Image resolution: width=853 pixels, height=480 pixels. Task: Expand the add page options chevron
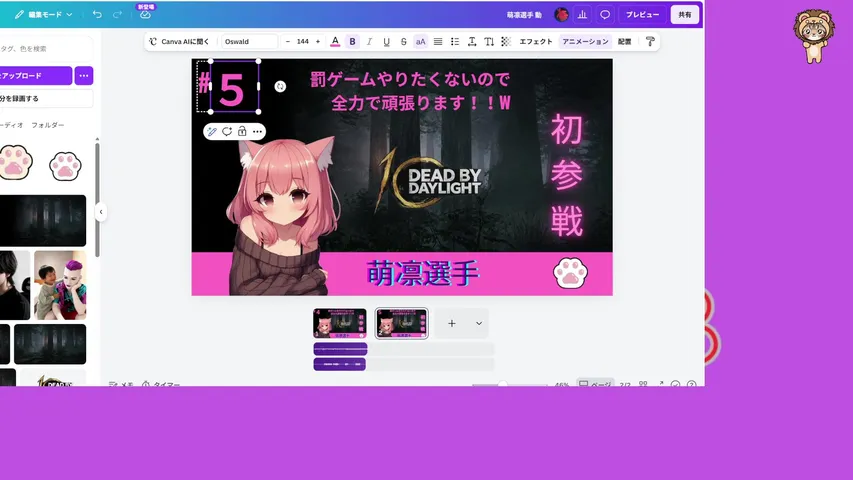pyautogui.click(x=479, y=323)
